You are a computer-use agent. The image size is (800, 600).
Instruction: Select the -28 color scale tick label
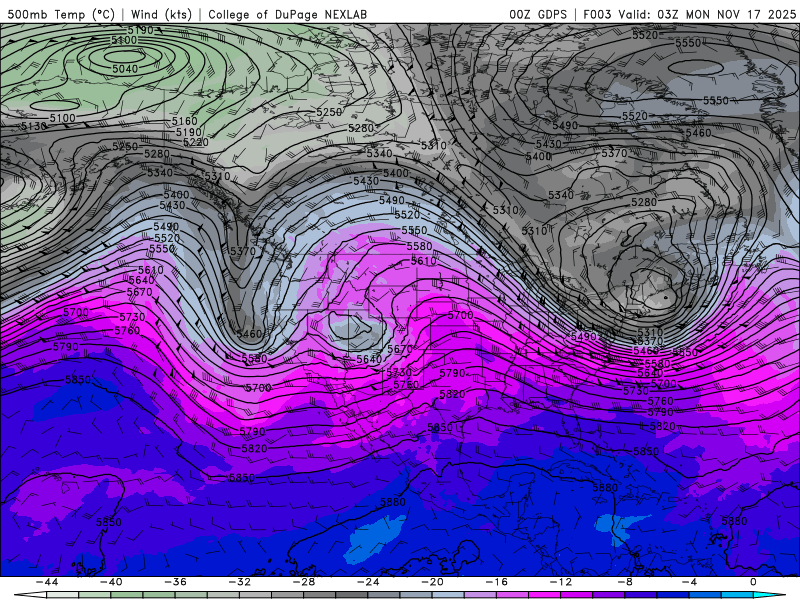pyautogui.click(x=304, y=582)
